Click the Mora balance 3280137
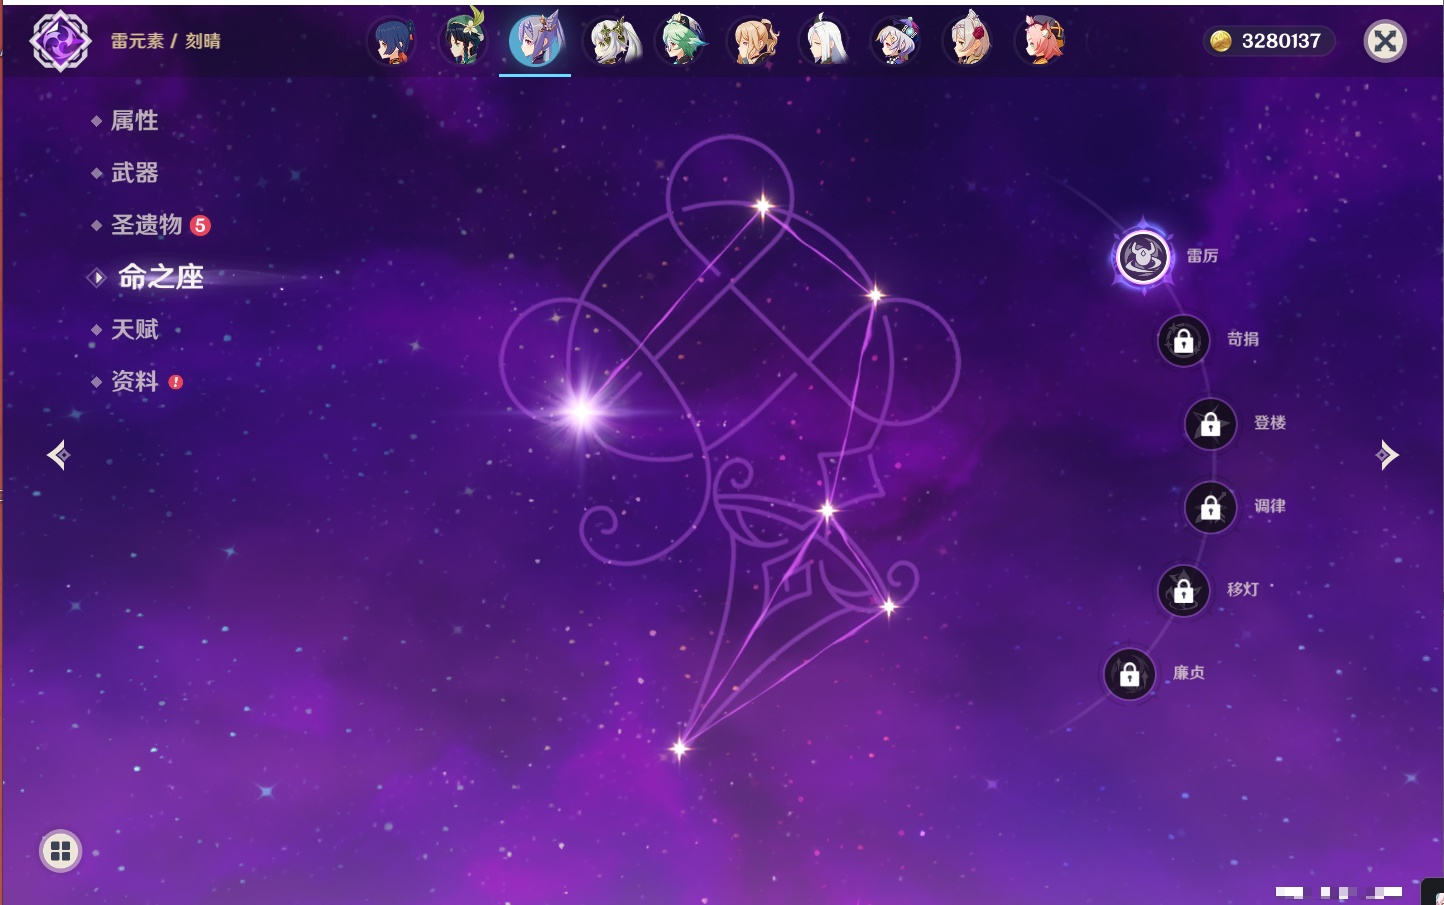Viewport: 1444px width, 905px height. click(x=1281, y=41)
